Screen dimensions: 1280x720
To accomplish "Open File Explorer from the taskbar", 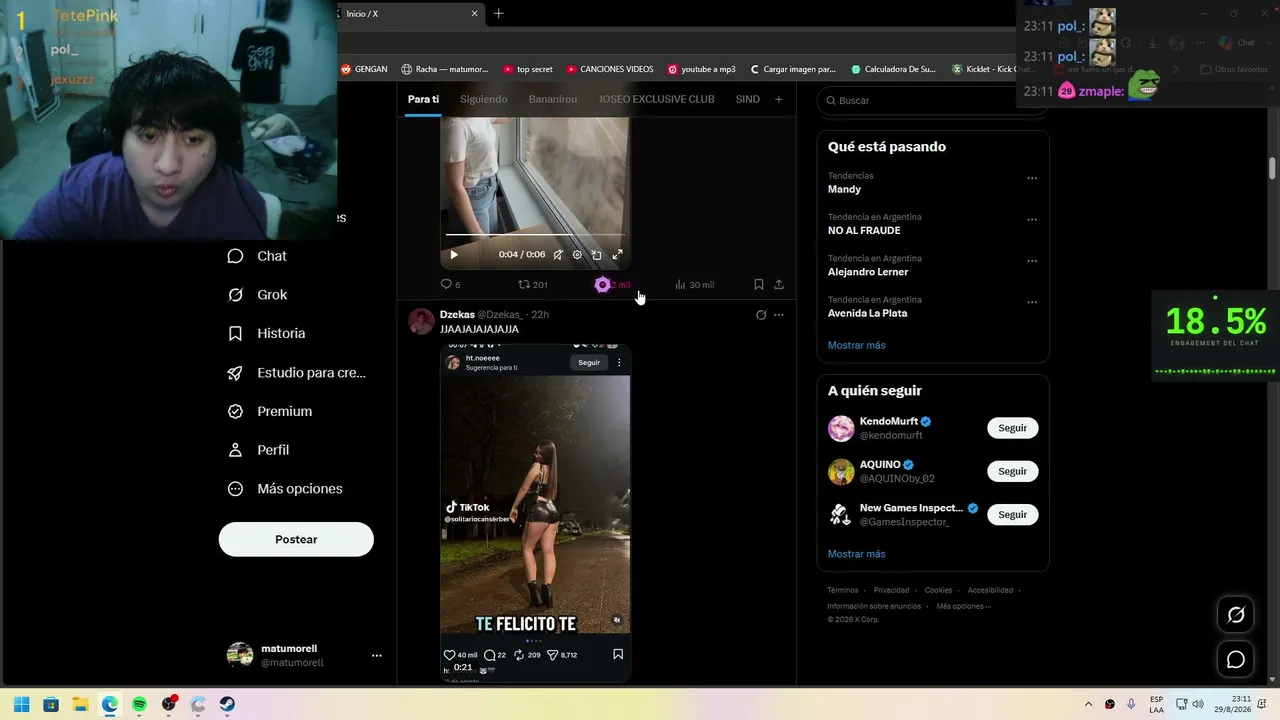I will (80, 704).
